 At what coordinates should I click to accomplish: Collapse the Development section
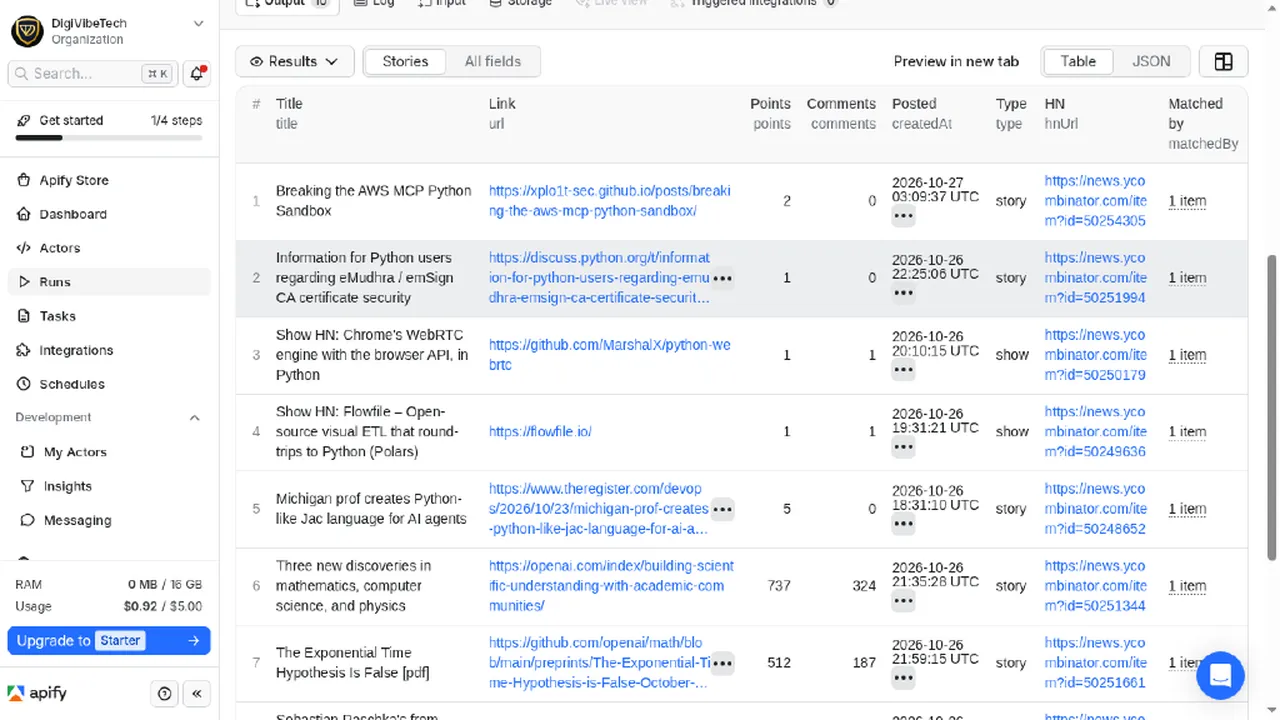pos(195,418)
